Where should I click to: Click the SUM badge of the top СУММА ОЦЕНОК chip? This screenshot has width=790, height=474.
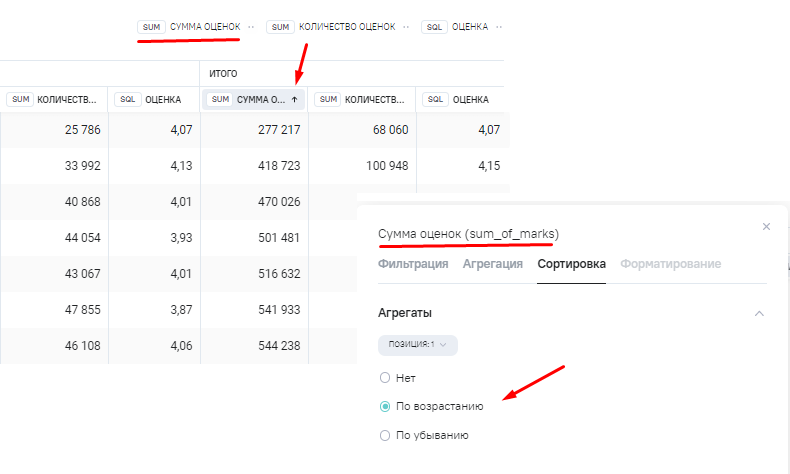[x=152, y=27]
